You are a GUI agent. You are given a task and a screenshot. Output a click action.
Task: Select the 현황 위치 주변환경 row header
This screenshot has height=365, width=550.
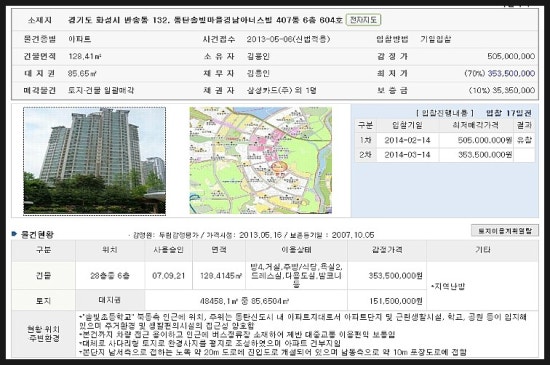[43, 334]
